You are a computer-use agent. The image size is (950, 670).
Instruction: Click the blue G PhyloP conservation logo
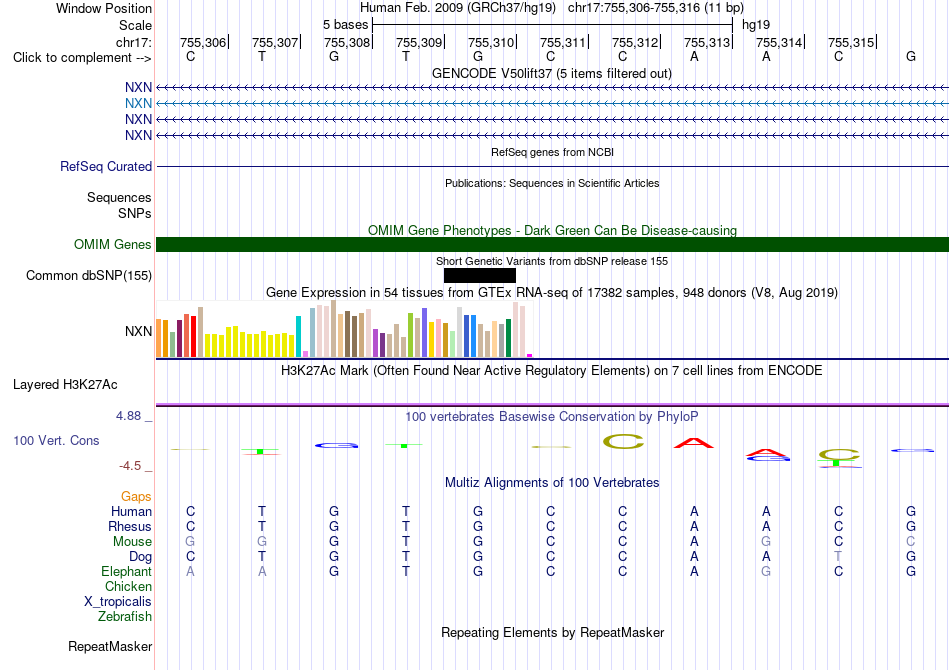(x=337, y=445)
